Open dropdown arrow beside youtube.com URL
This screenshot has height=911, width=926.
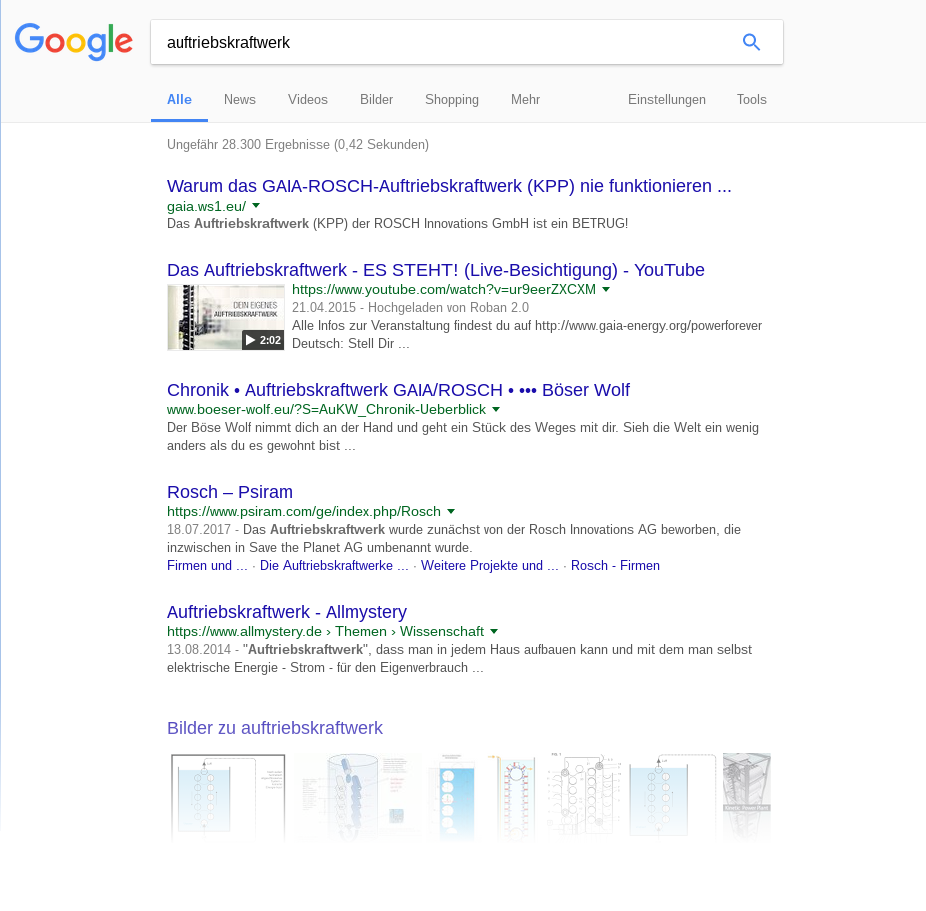click(x=606, y=289)
